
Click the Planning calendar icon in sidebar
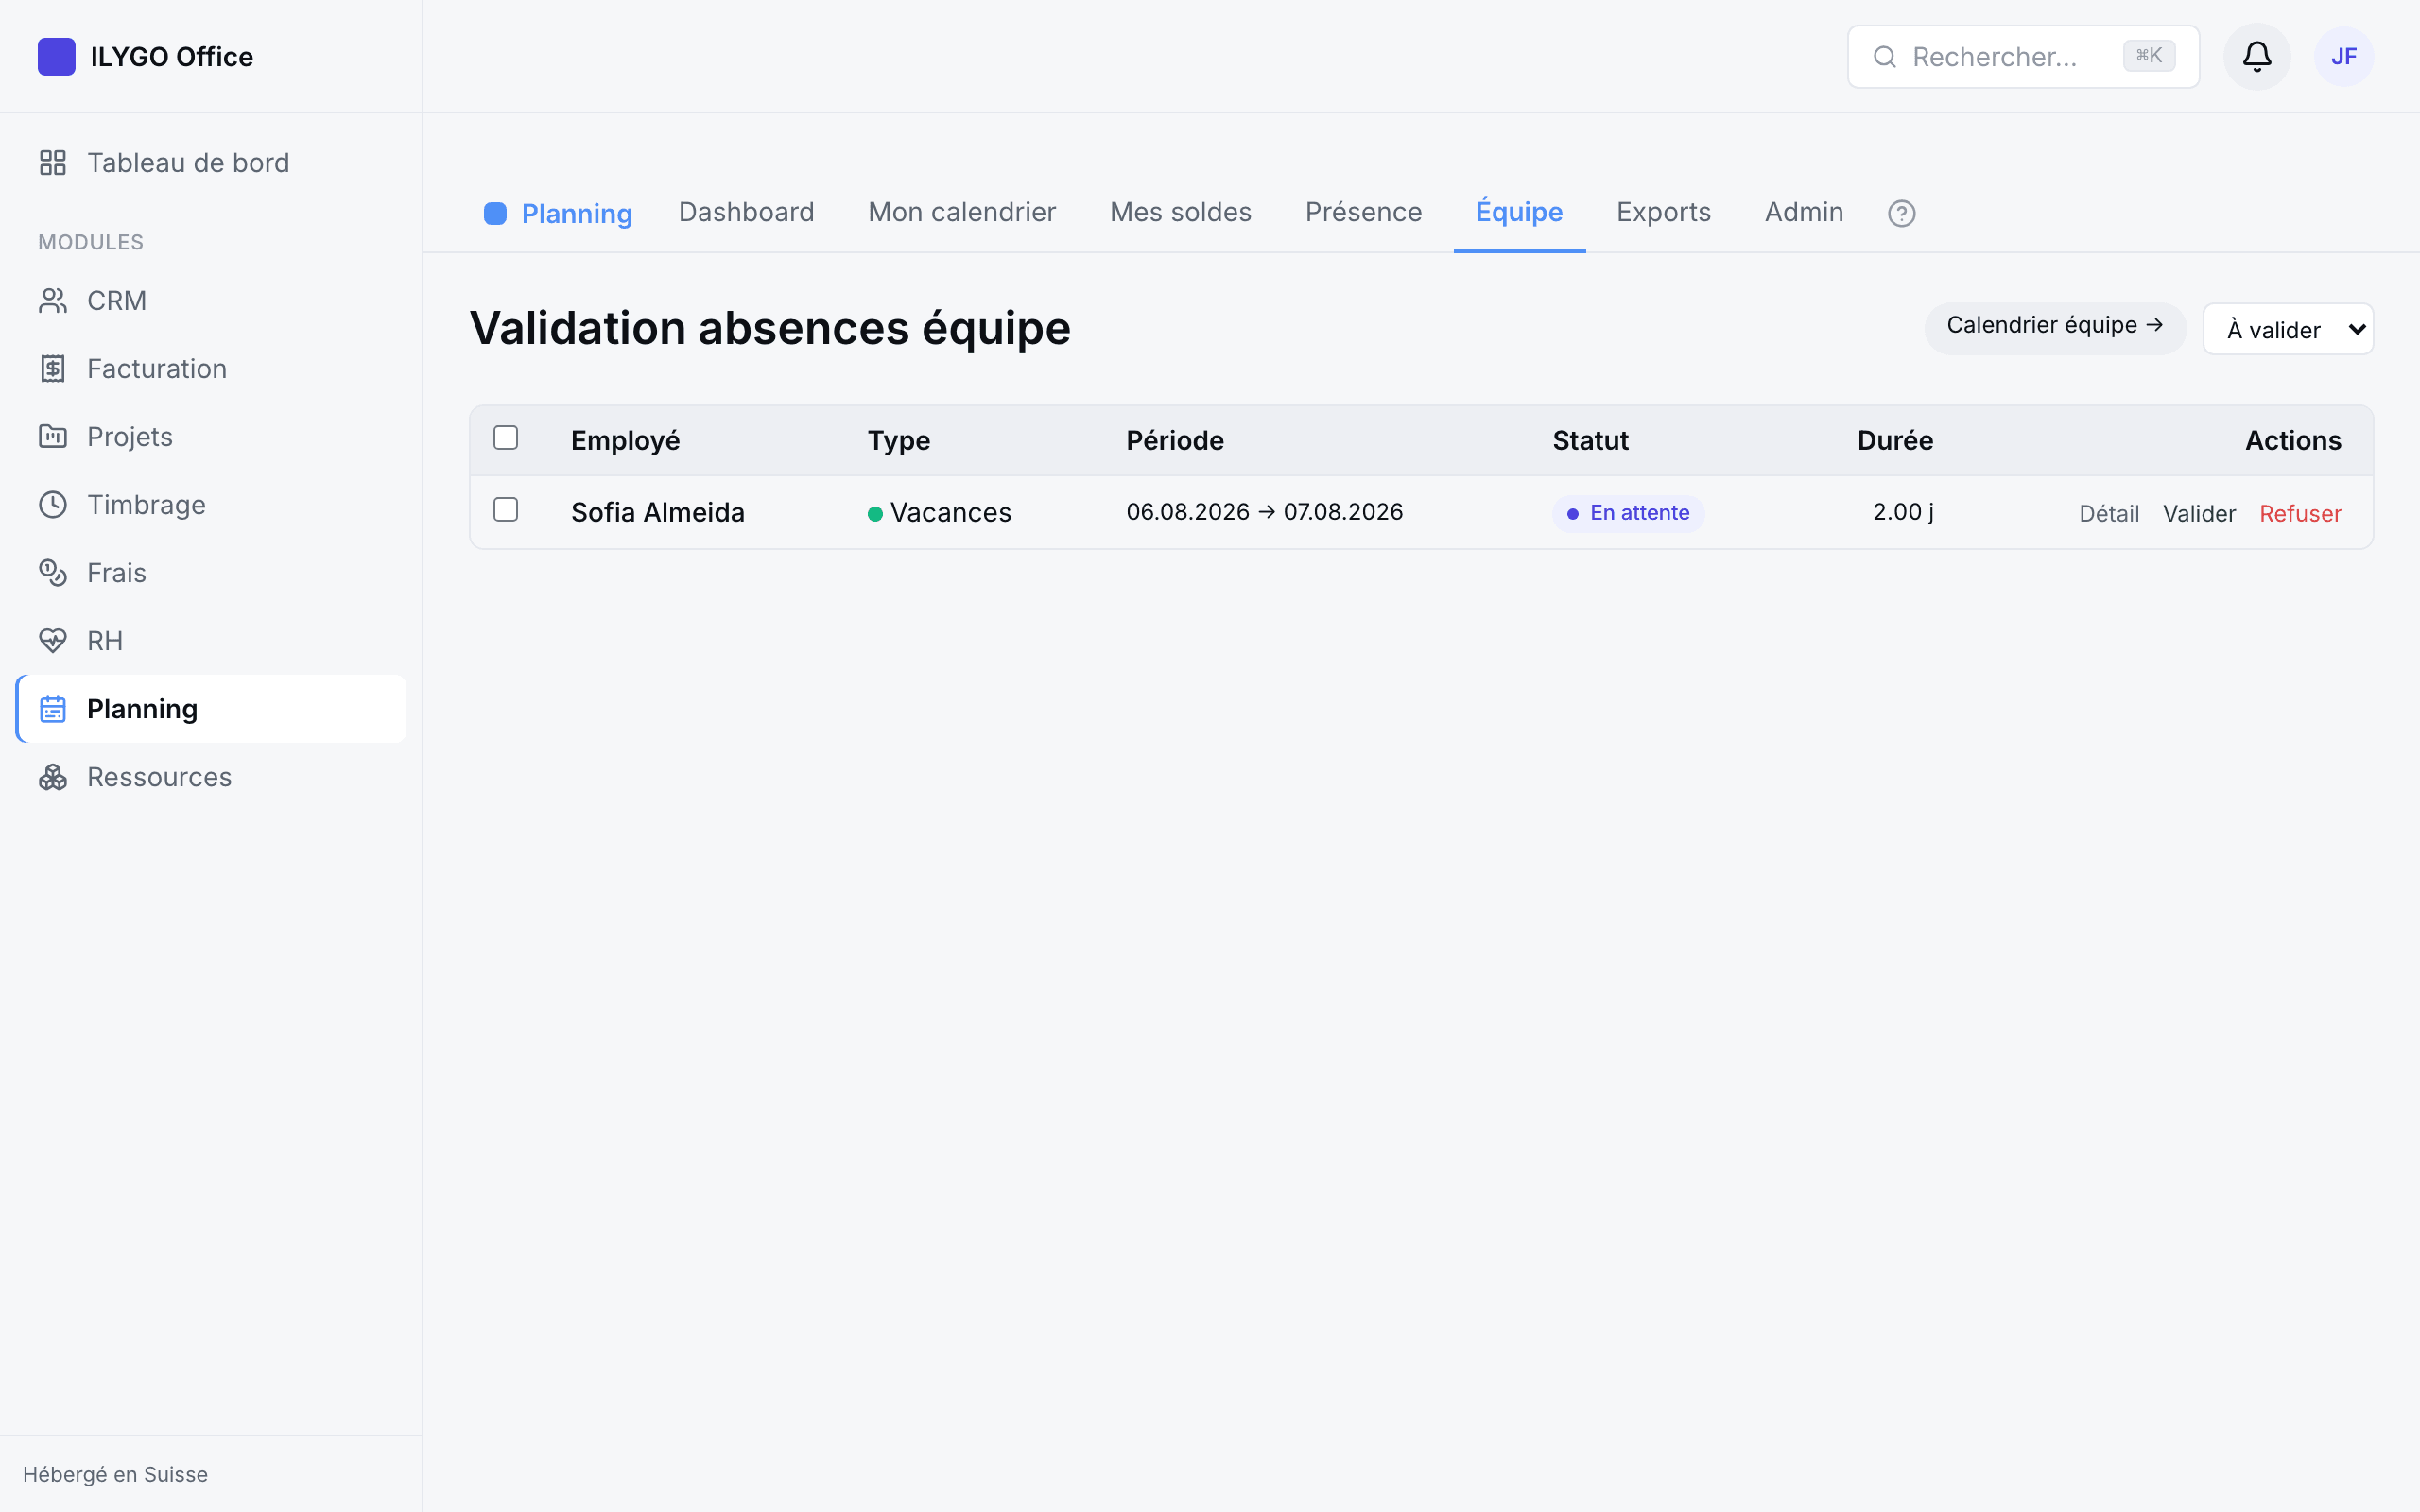pos(53,709)
